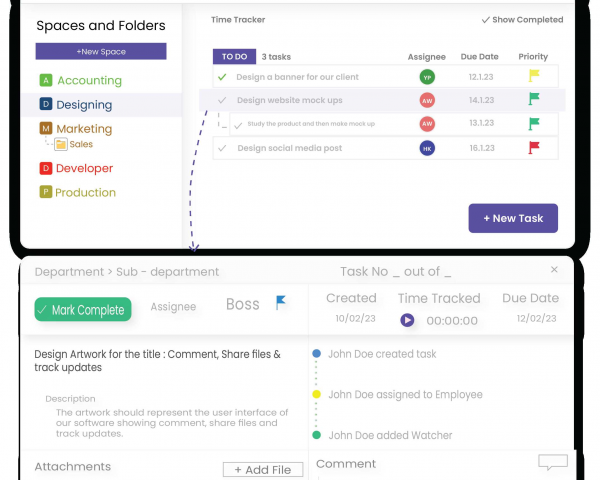
Task: Click the red priority flag on social media post
Action: (533, 148)
